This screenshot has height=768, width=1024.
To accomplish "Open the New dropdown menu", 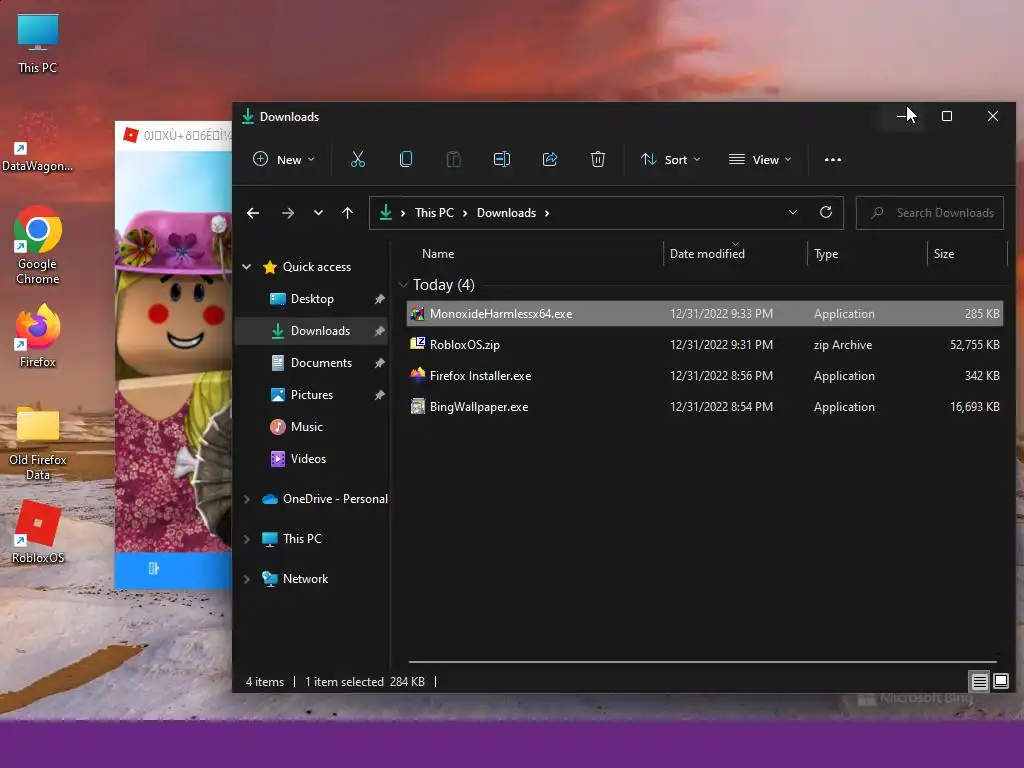I will 284,159.
